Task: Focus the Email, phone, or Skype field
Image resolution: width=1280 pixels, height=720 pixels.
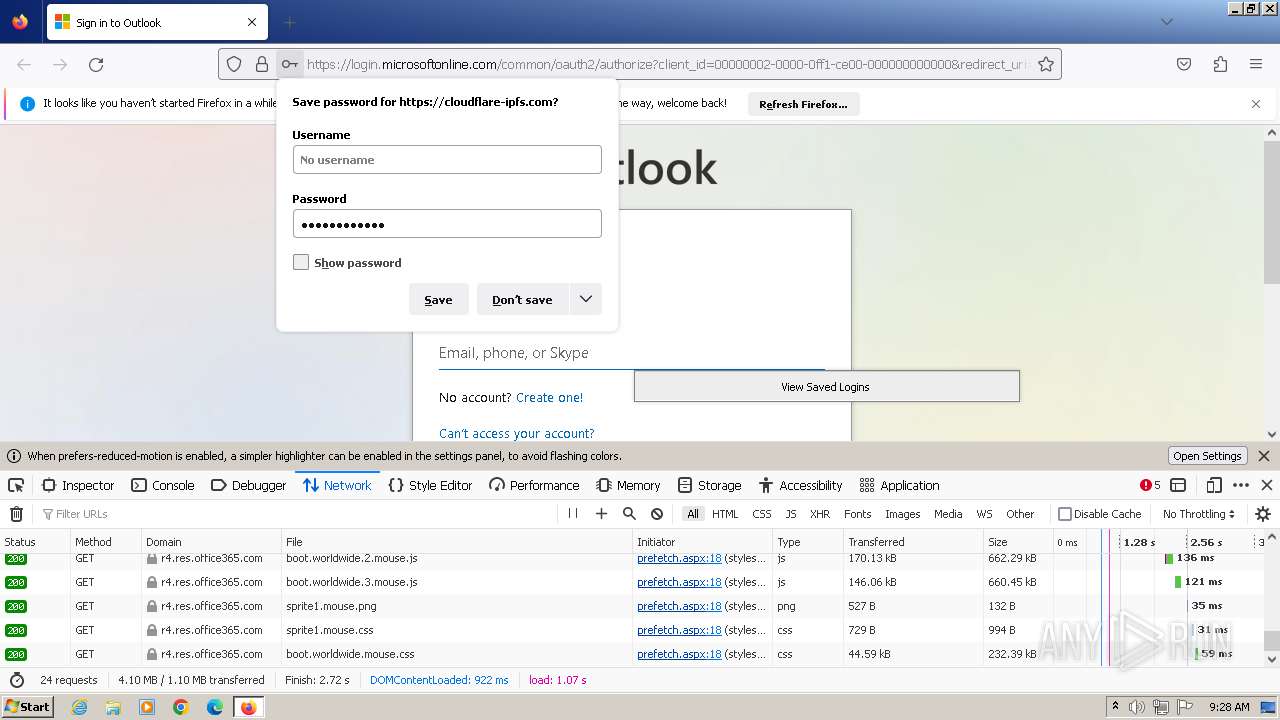Action: [x=631, y=353]
